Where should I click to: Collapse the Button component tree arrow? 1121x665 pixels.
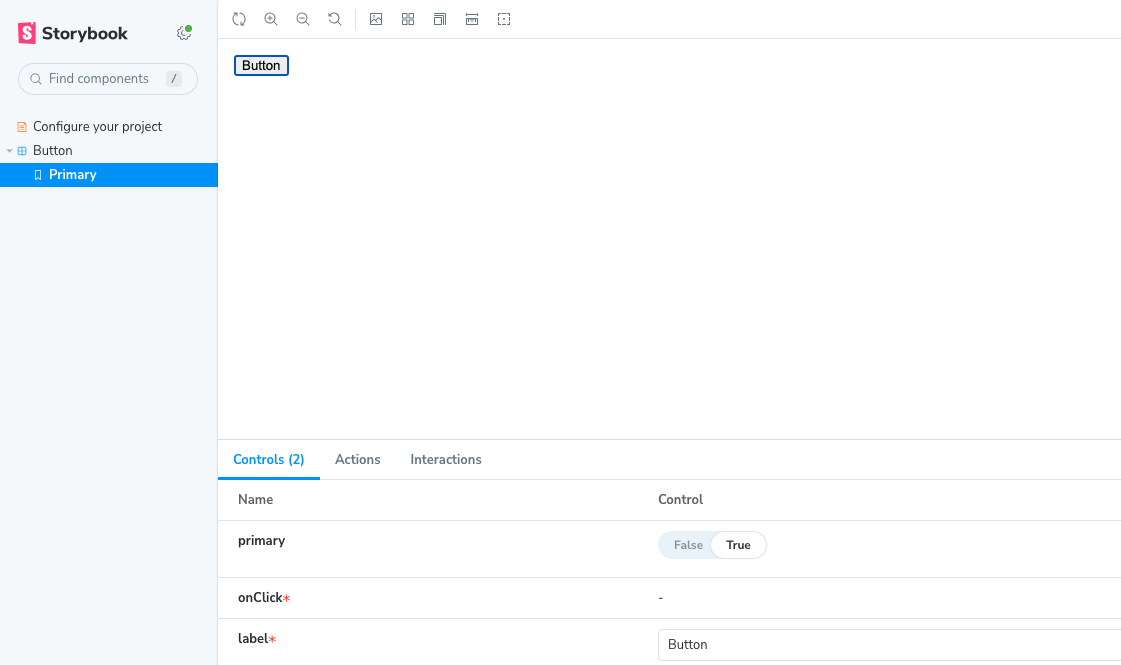click(x=10, y=151)
